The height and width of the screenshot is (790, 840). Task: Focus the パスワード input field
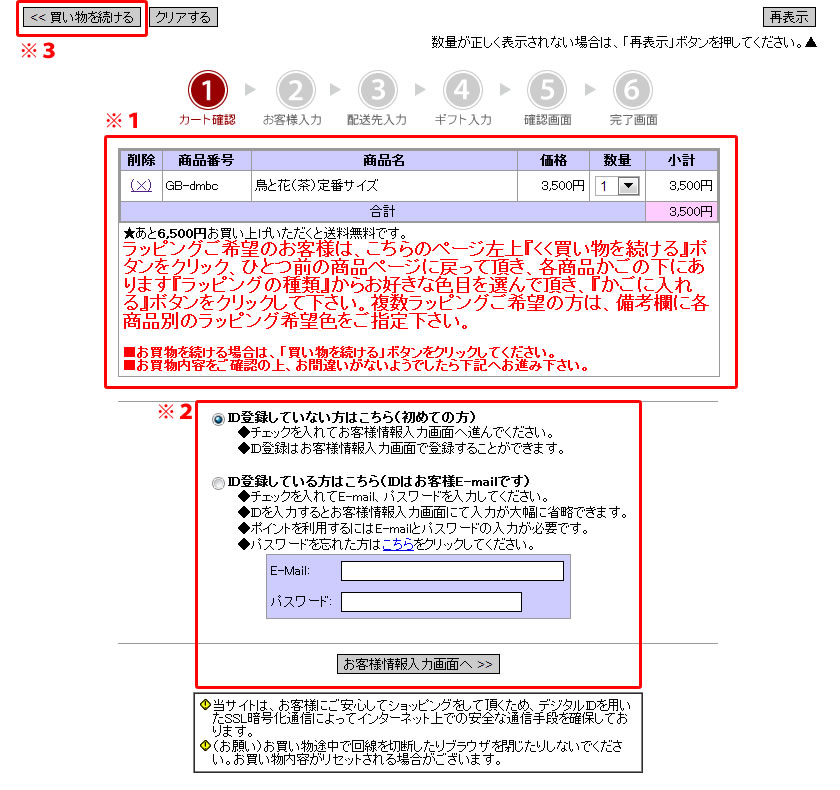(x=431, y=602)
